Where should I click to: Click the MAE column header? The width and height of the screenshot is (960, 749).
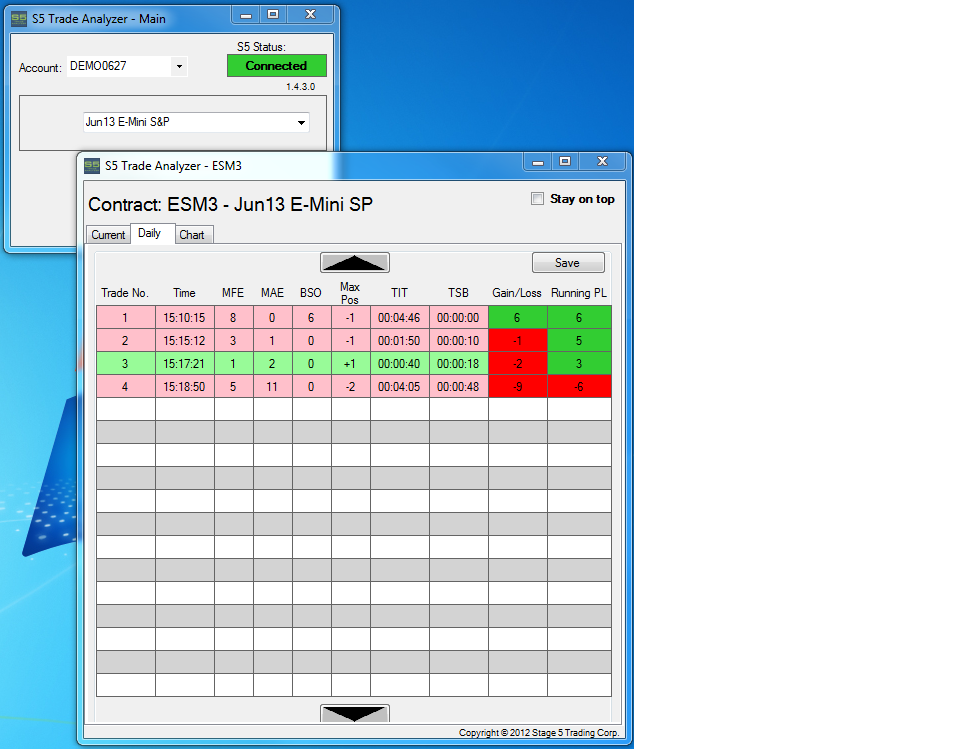(x=272, y=293)
